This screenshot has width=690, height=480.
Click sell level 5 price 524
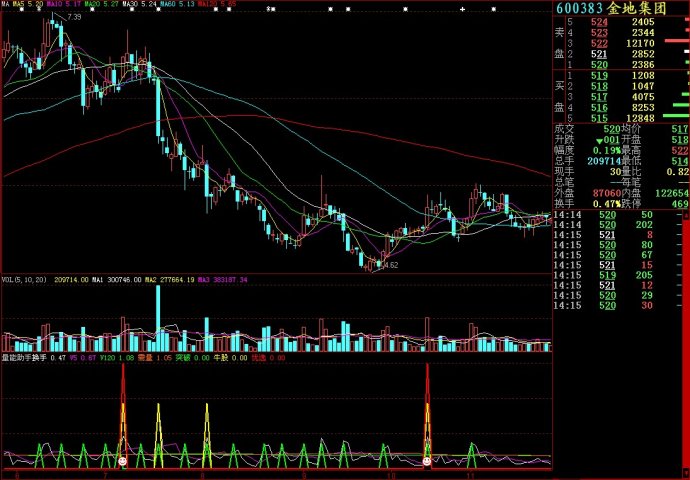[x=599, y=22]
